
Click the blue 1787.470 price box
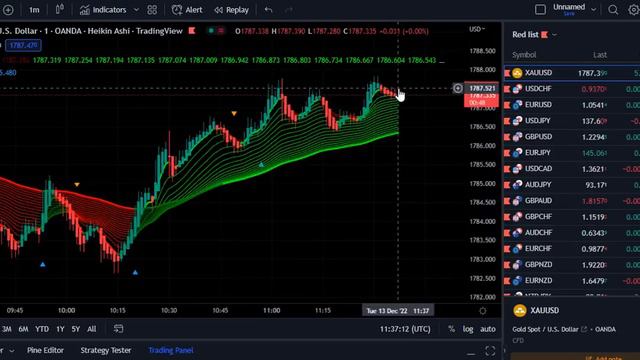pyautogui.click(x=23, y=45)
